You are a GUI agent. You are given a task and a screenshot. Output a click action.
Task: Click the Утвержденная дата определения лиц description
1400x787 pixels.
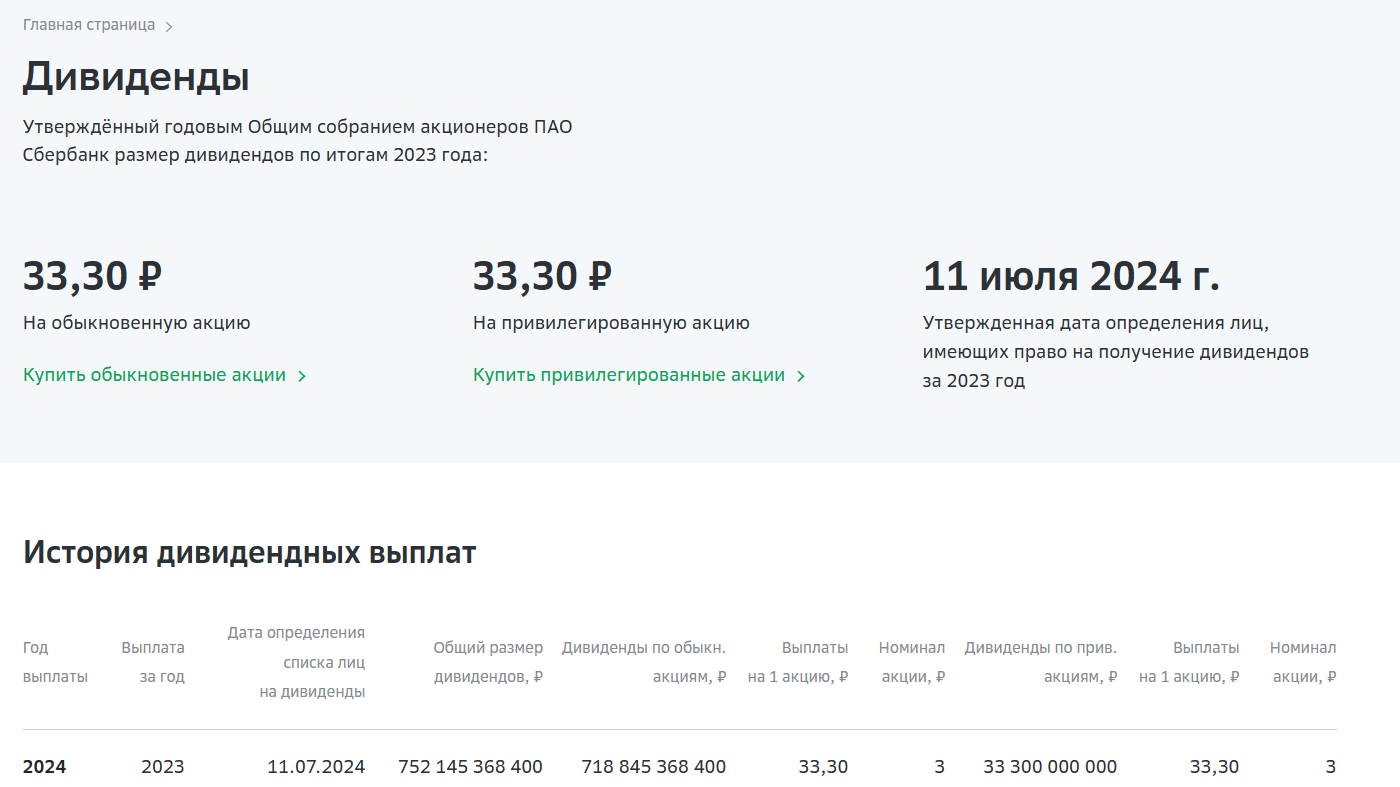[1116, 352]
